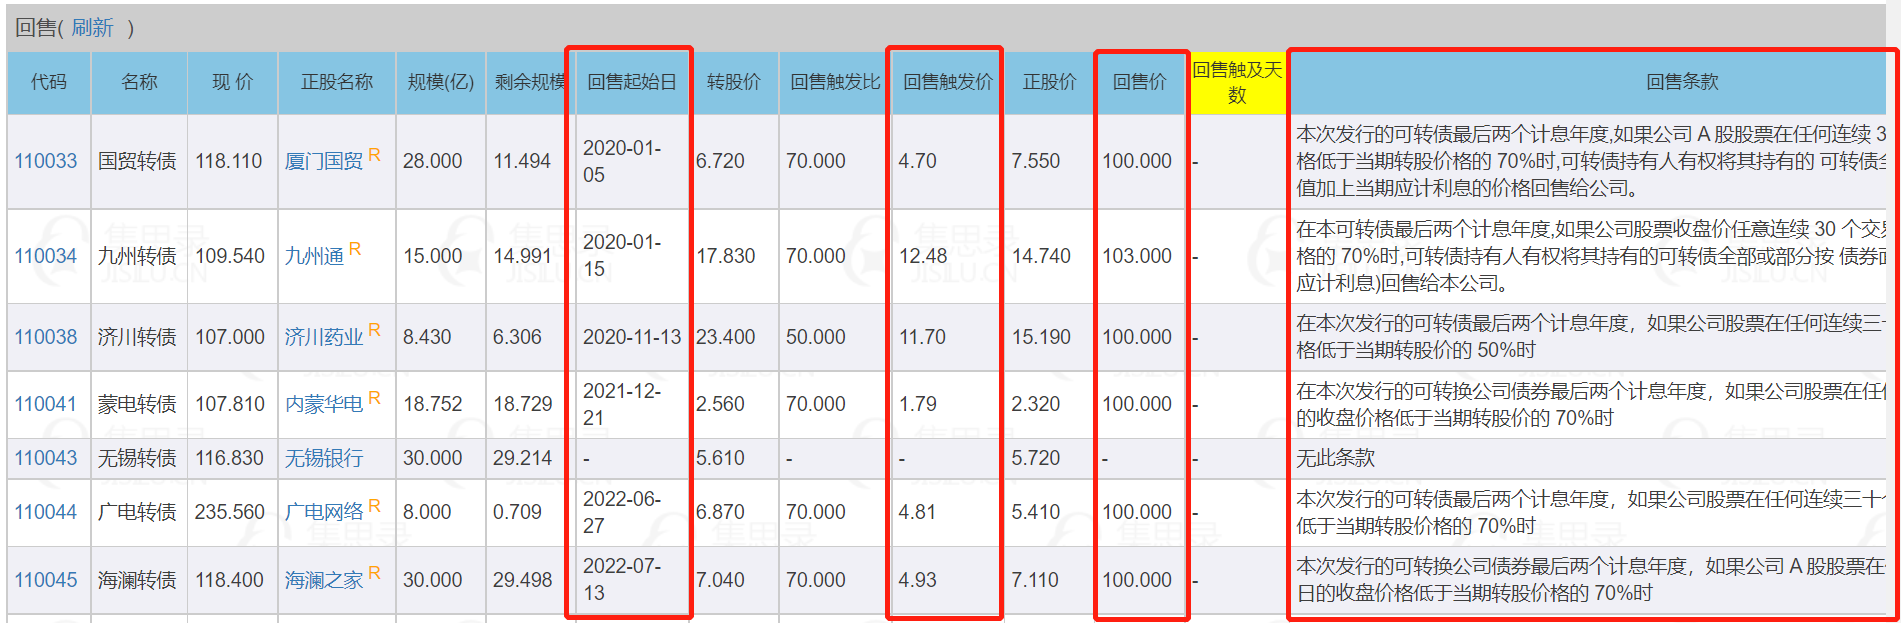Open bond code 110044 link
This screenshot has width=1901, height=623.
pyautogui.click(x=45, y=512)
